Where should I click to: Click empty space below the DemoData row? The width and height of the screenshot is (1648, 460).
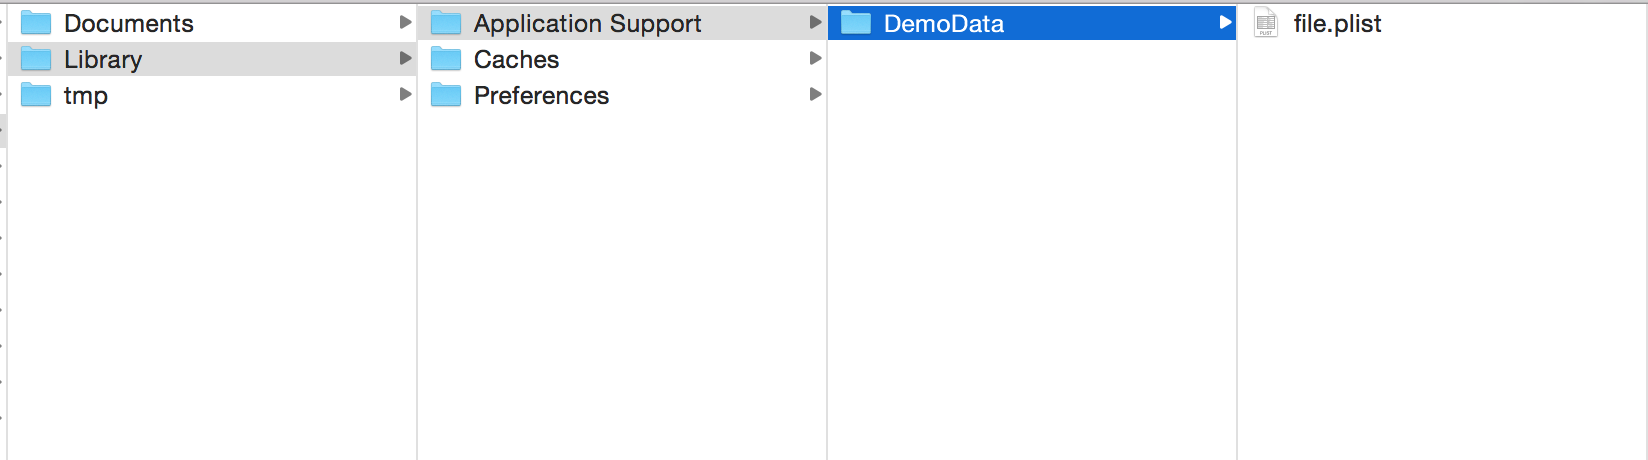(x=1032, y=250)
